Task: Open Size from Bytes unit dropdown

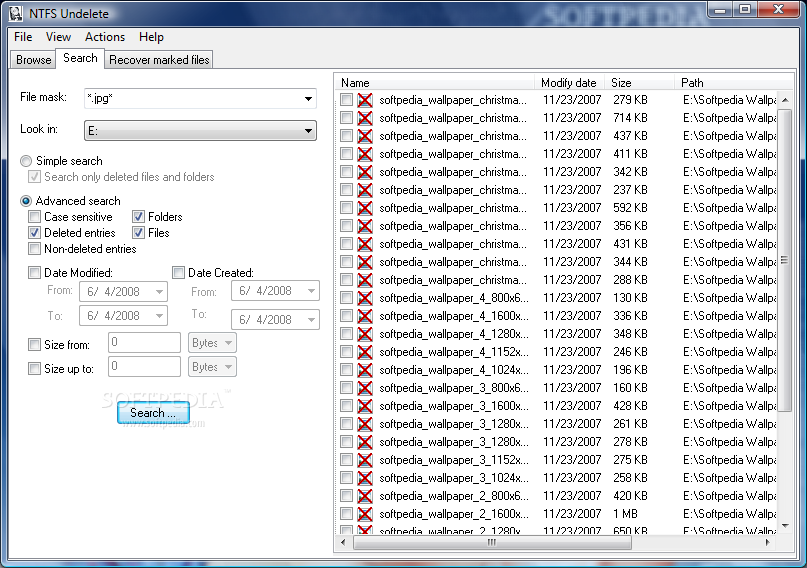Action: (212, 343)
